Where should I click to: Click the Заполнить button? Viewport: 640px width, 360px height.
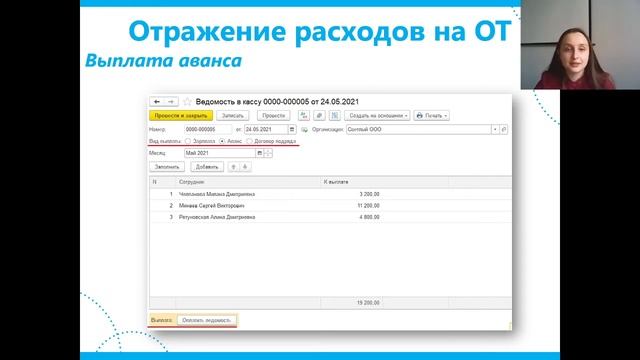[x=167, y=167]
